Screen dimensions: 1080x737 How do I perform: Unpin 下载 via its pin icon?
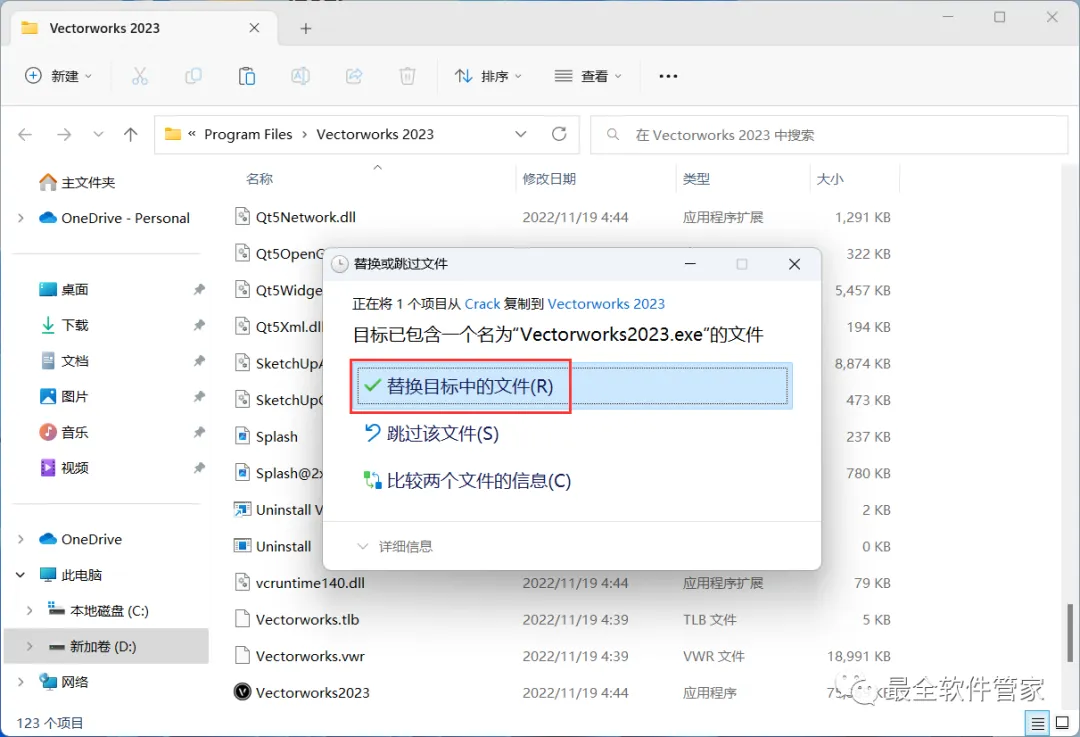coord(199,325)
